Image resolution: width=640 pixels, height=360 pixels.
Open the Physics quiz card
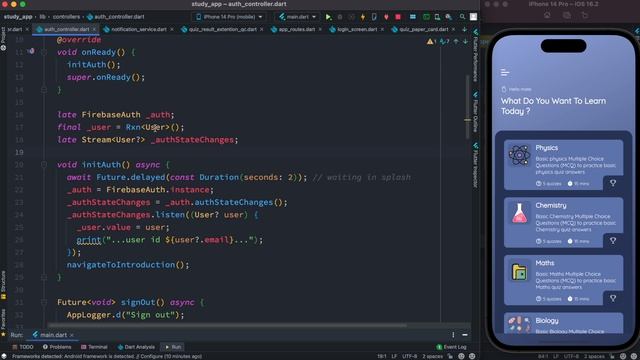click(x=563, y=165)
